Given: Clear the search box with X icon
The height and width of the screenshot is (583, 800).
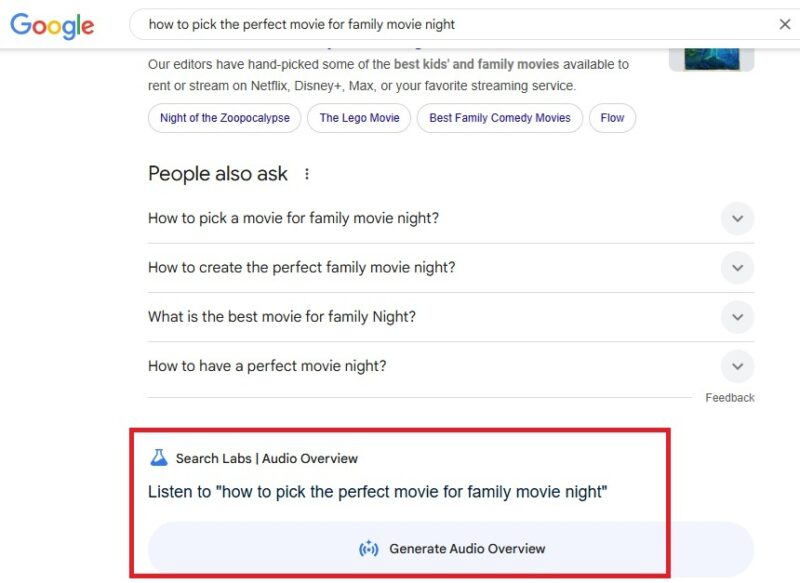Looking at the screenshot, I should click(x=785, y=24).
